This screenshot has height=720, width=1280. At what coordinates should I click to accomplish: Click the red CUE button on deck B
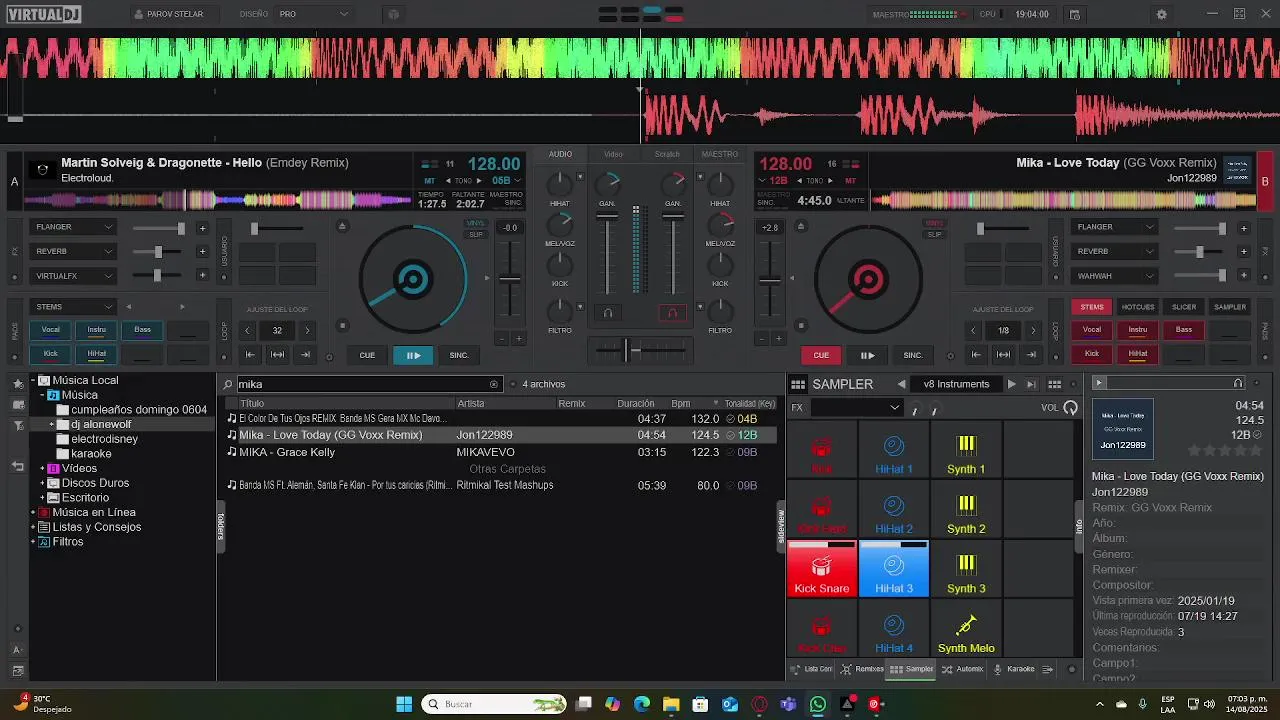click(821, 355)
